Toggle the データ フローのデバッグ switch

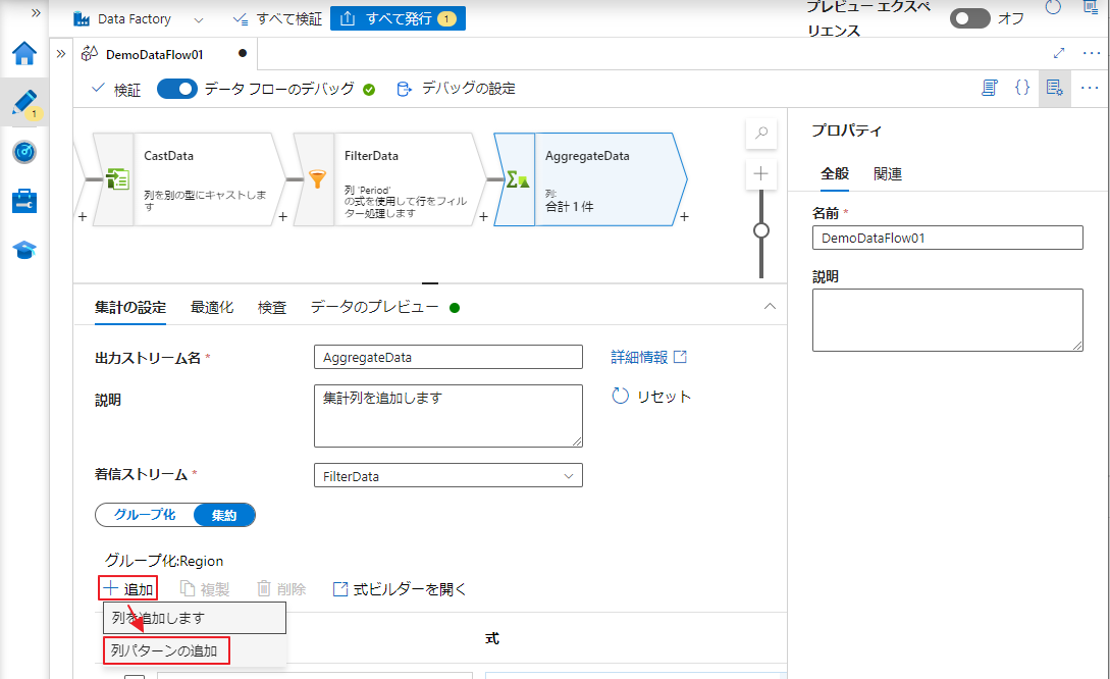click(x=178, y=89)
